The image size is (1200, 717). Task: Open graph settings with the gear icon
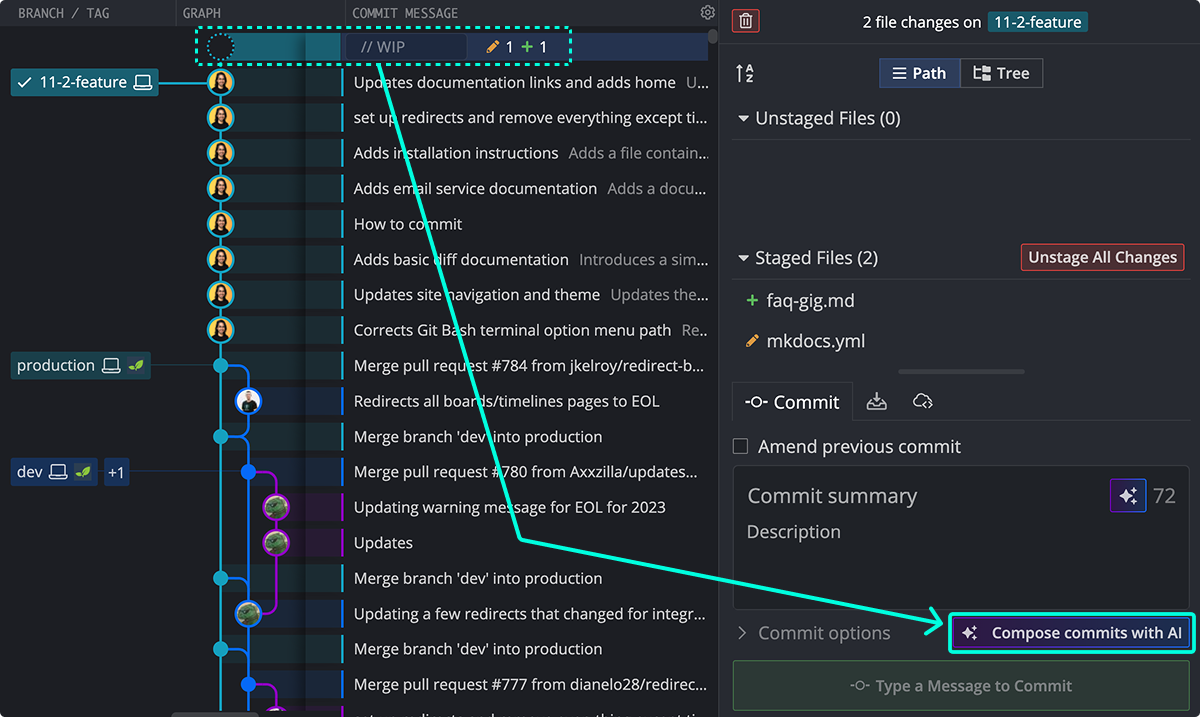708,12
